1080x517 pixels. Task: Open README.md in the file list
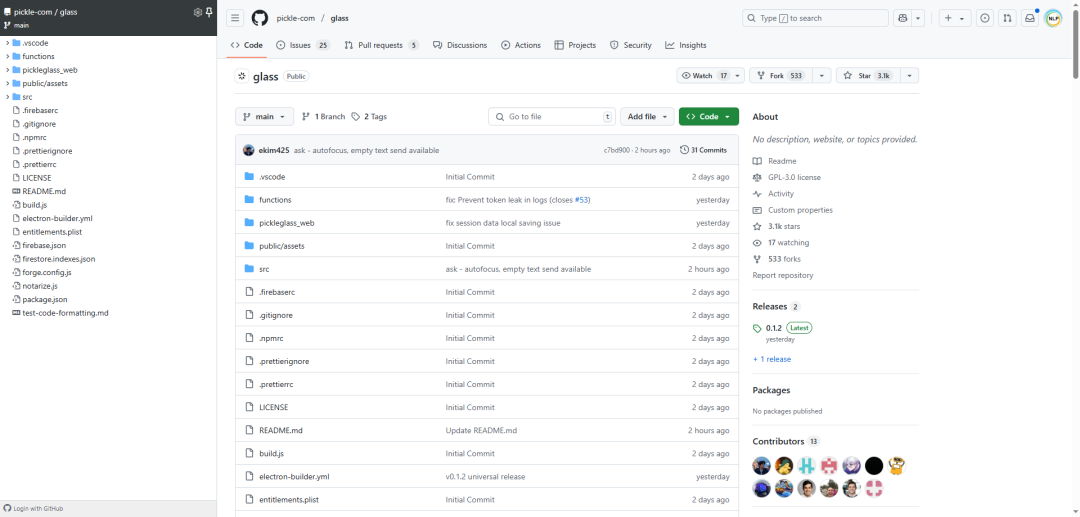[281, 430]
